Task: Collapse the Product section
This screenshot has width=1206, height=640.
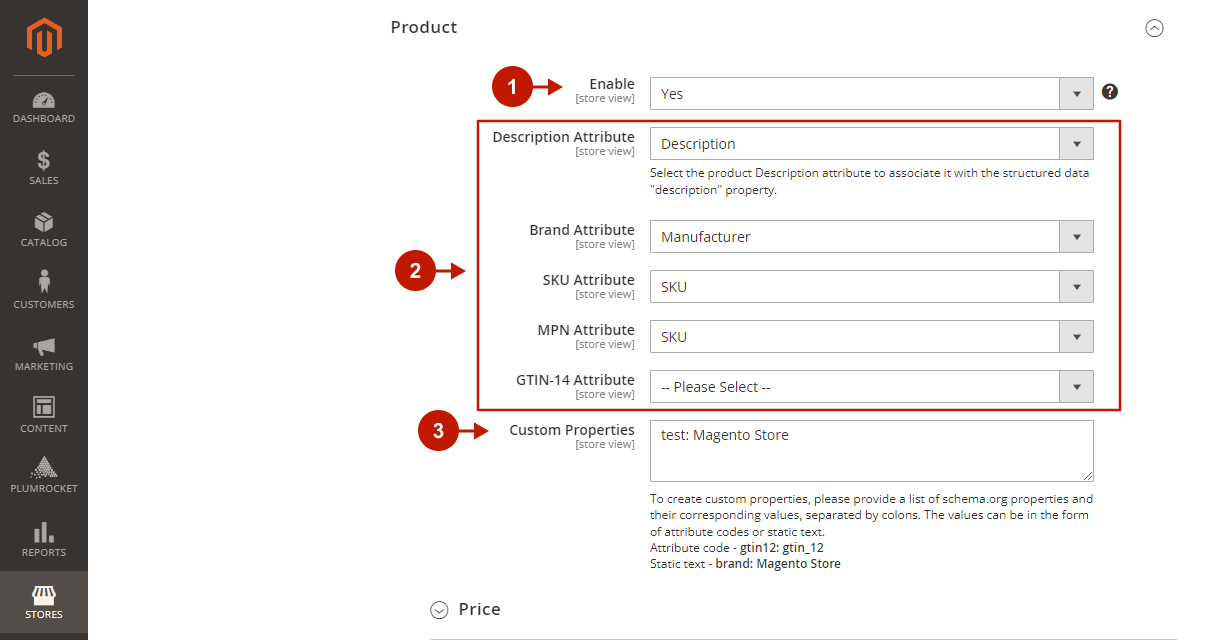Action: click(1155, 28)
